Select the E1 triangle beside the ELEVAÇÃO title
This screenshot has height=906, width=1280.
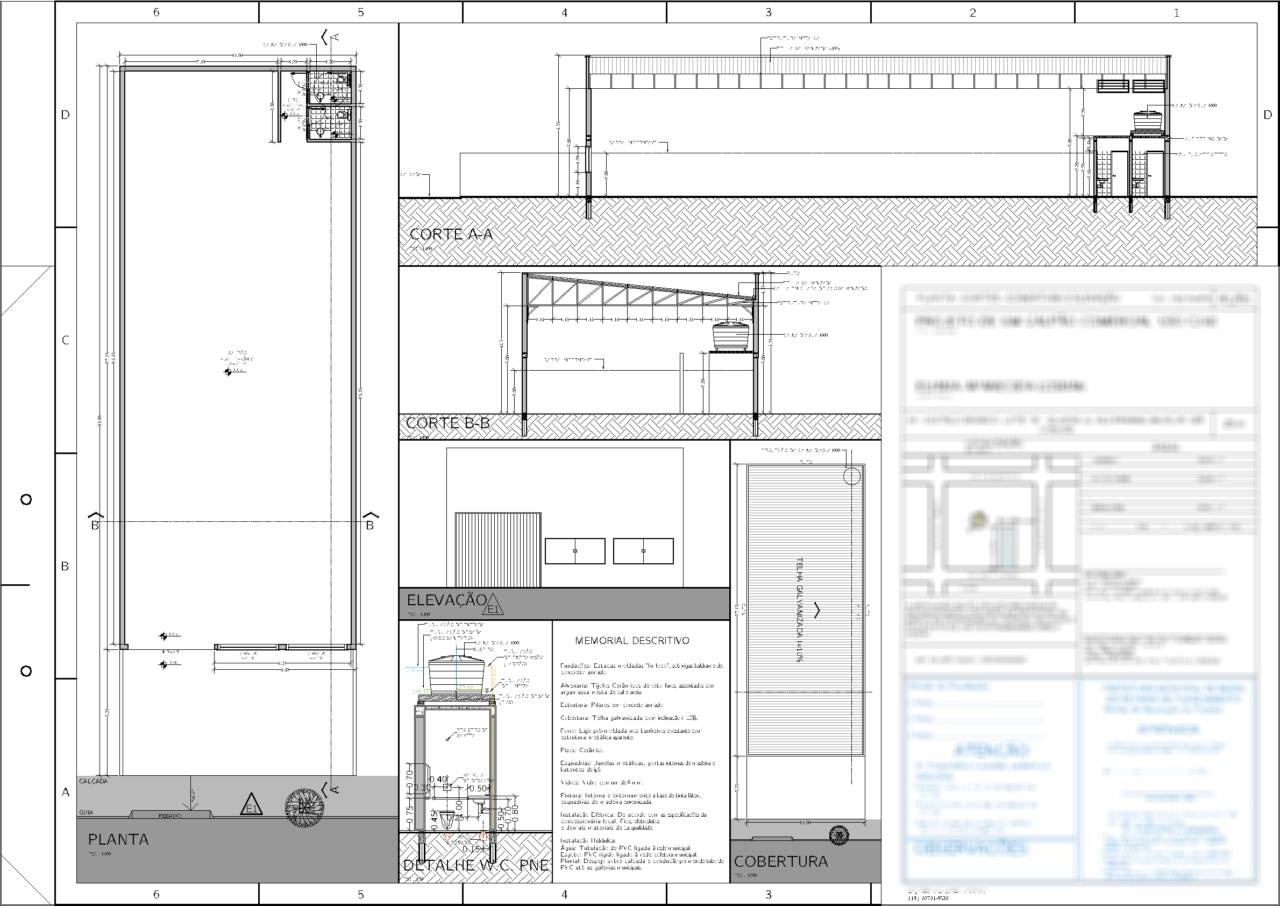492,604
